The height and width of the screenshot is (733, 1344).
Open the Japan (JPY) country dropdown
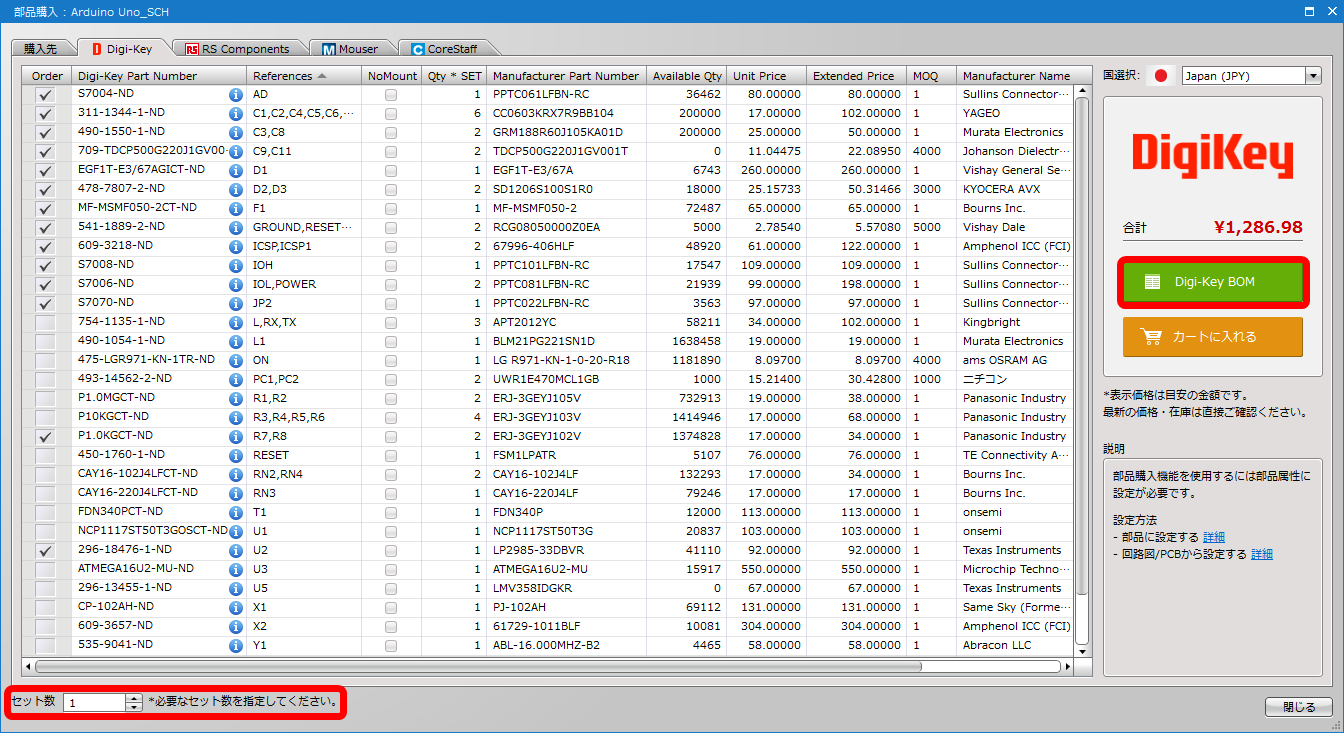(x=1252, y=76)
